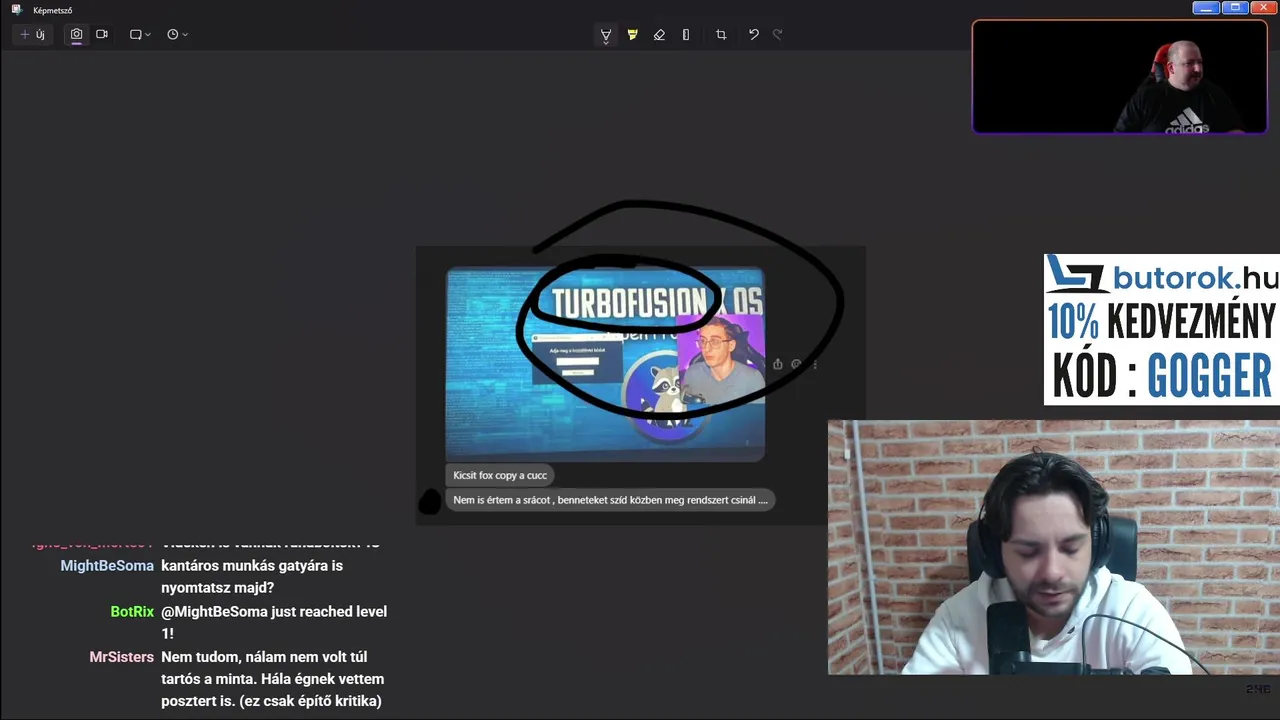Click the MightBeSoma username in chat

[107, 566]
